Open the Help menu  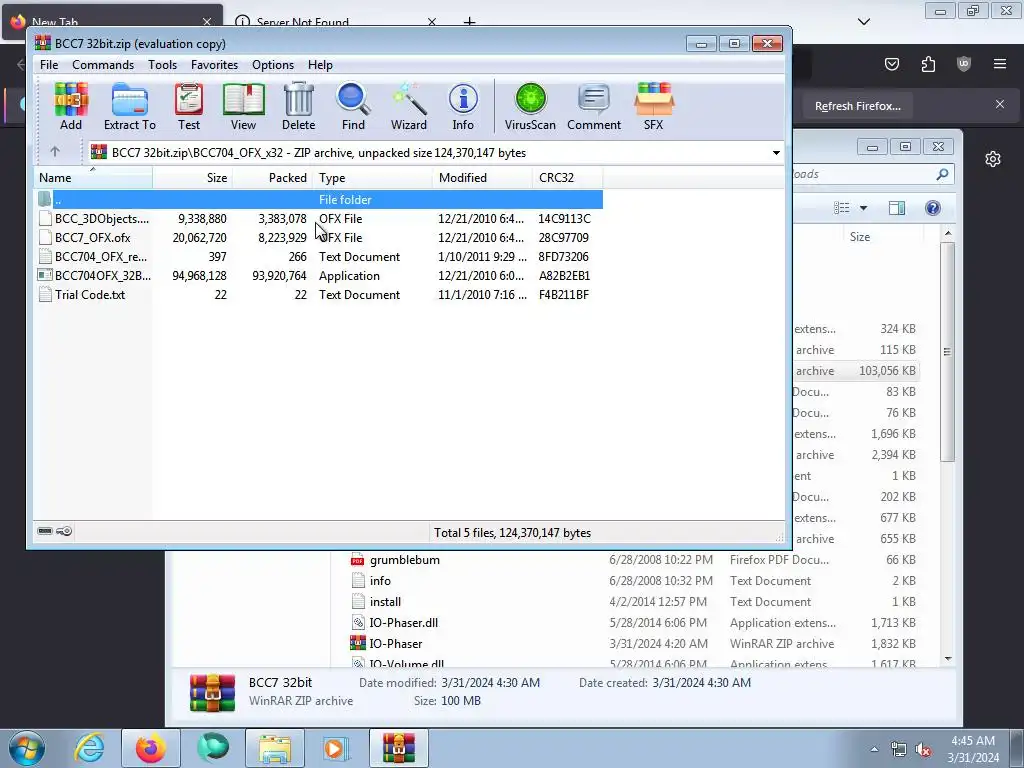point(320,65)
